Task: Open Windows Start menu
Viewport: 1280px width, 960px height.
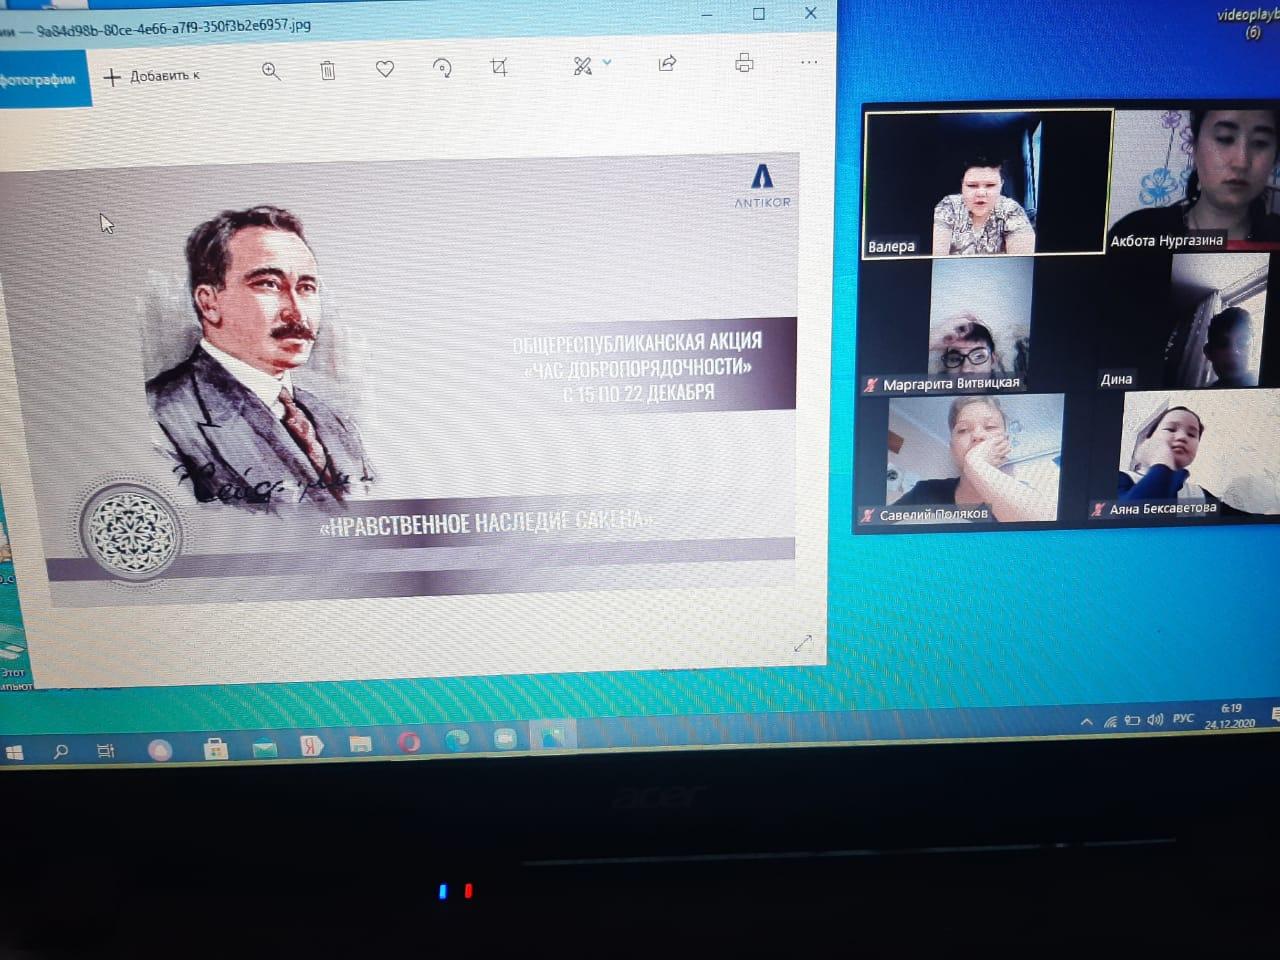Action: coord(15,752)
